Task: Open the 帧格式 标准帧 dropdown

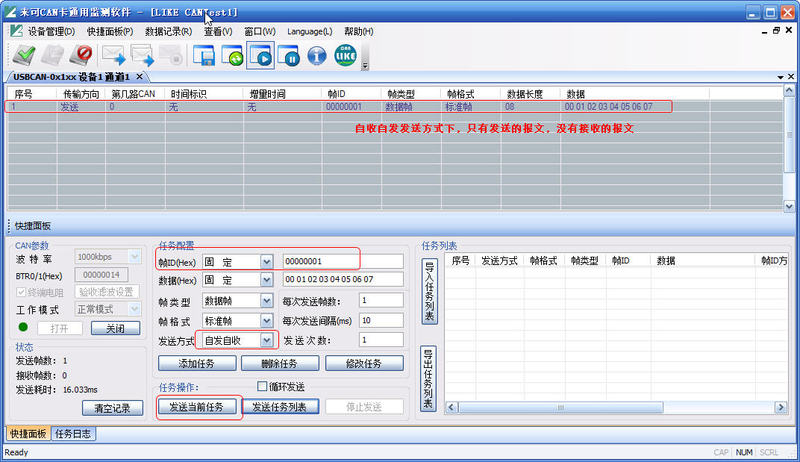Action: click(266, 321)
